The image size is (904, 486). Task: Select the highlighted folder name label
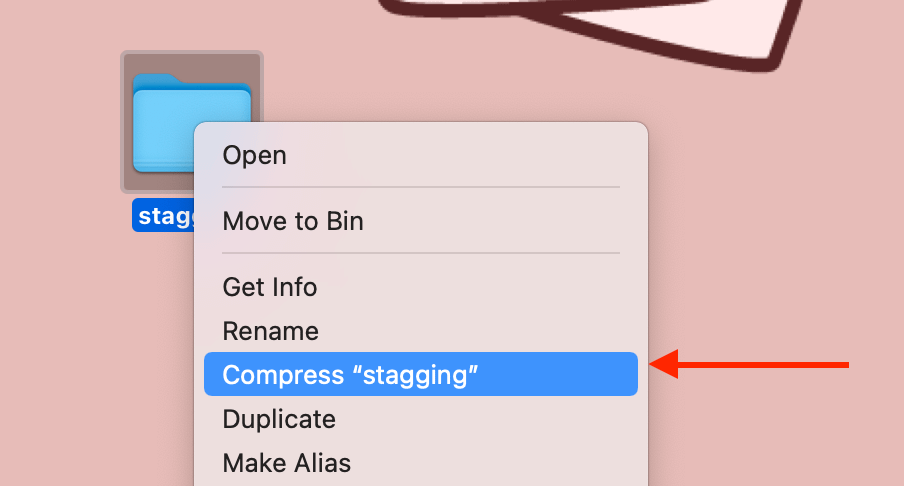(x=162, y=215)
